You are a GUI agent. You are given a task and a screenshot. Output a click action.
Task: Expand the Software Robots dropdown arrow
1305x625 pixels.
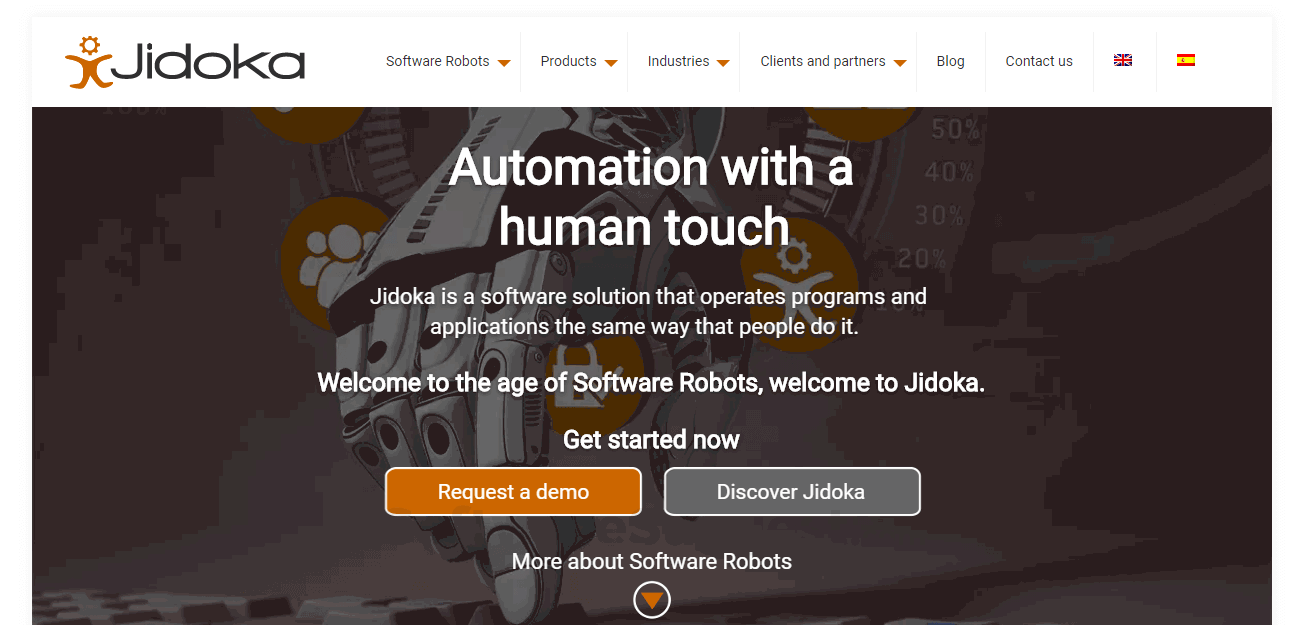tap(504, 63)
